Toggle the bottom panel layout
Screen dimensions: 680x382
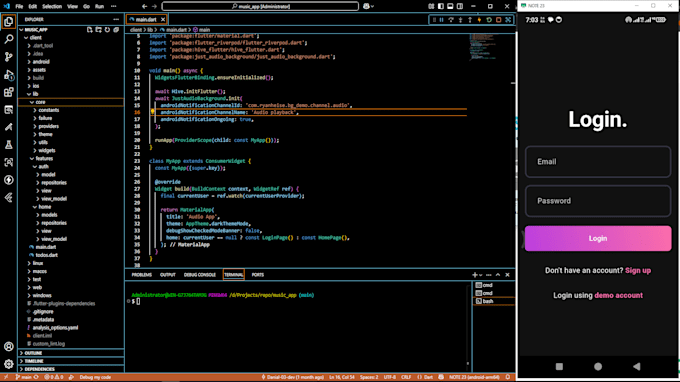click(x=450, y=6)
